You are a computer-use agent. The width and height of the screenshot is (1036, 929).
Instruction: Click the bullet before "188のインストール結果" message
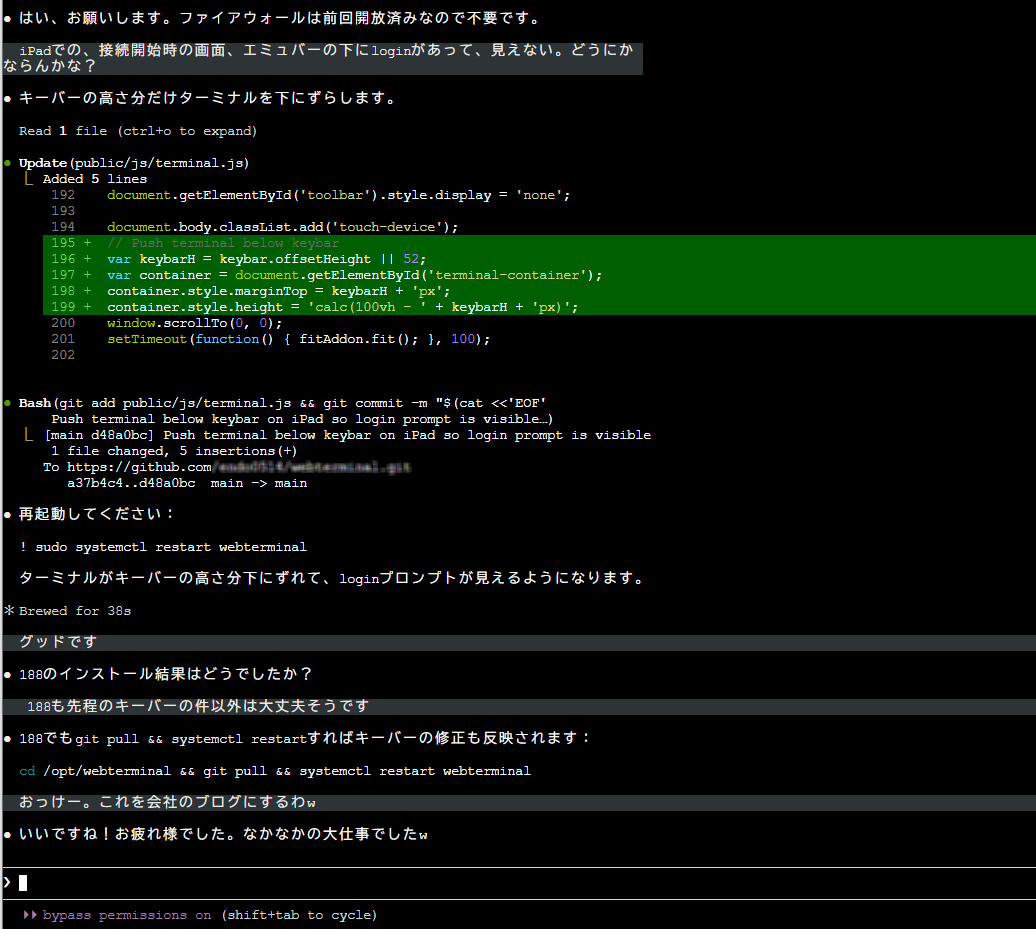tap(8, 675)
